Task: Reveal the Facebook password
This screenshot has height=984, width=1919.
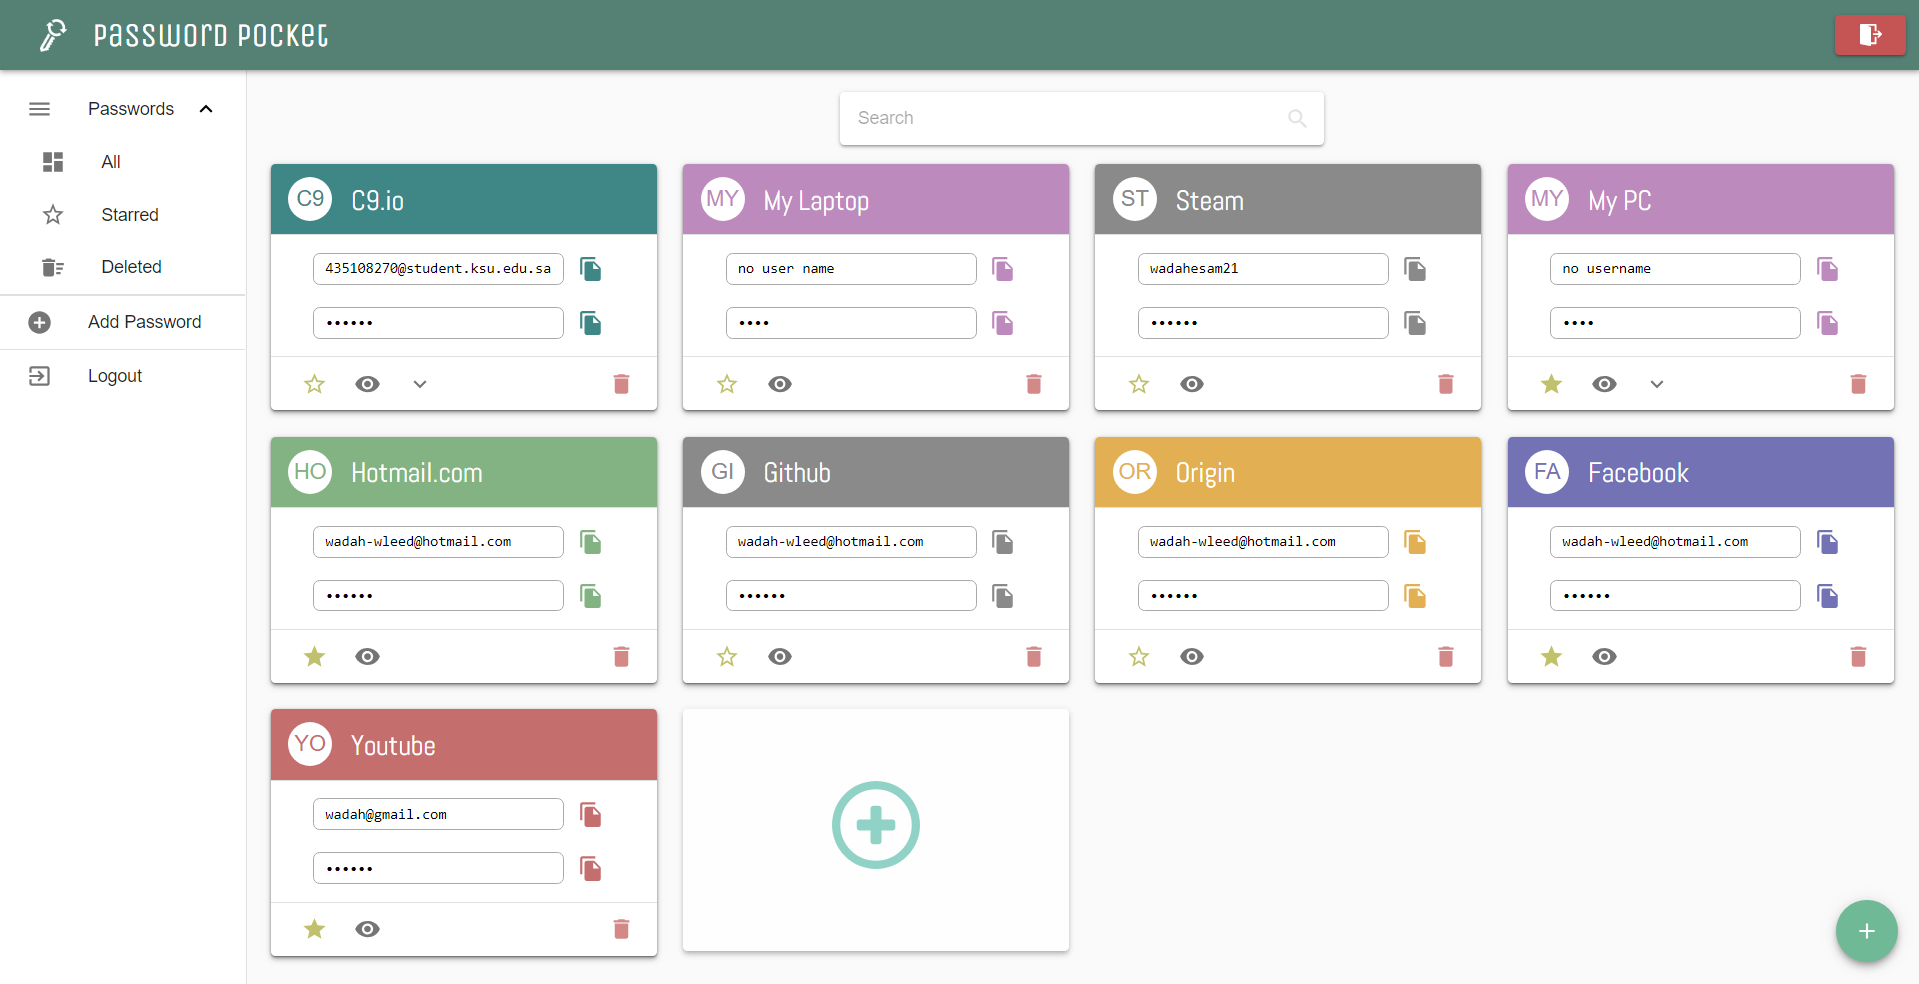Action: tap(1605, 657)
